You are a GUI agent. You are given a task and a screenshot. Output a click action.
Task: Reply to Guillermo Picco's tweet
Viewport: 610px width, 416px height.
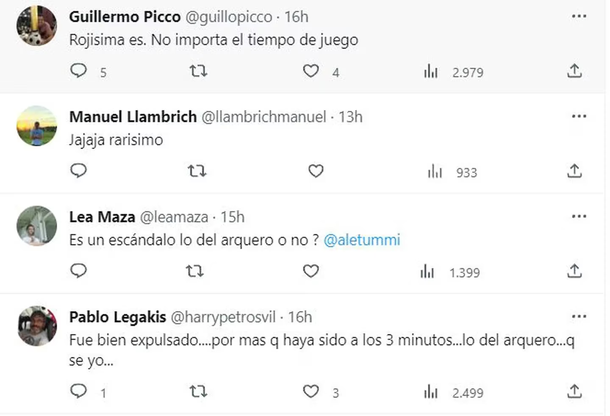(x=79, y=71)
